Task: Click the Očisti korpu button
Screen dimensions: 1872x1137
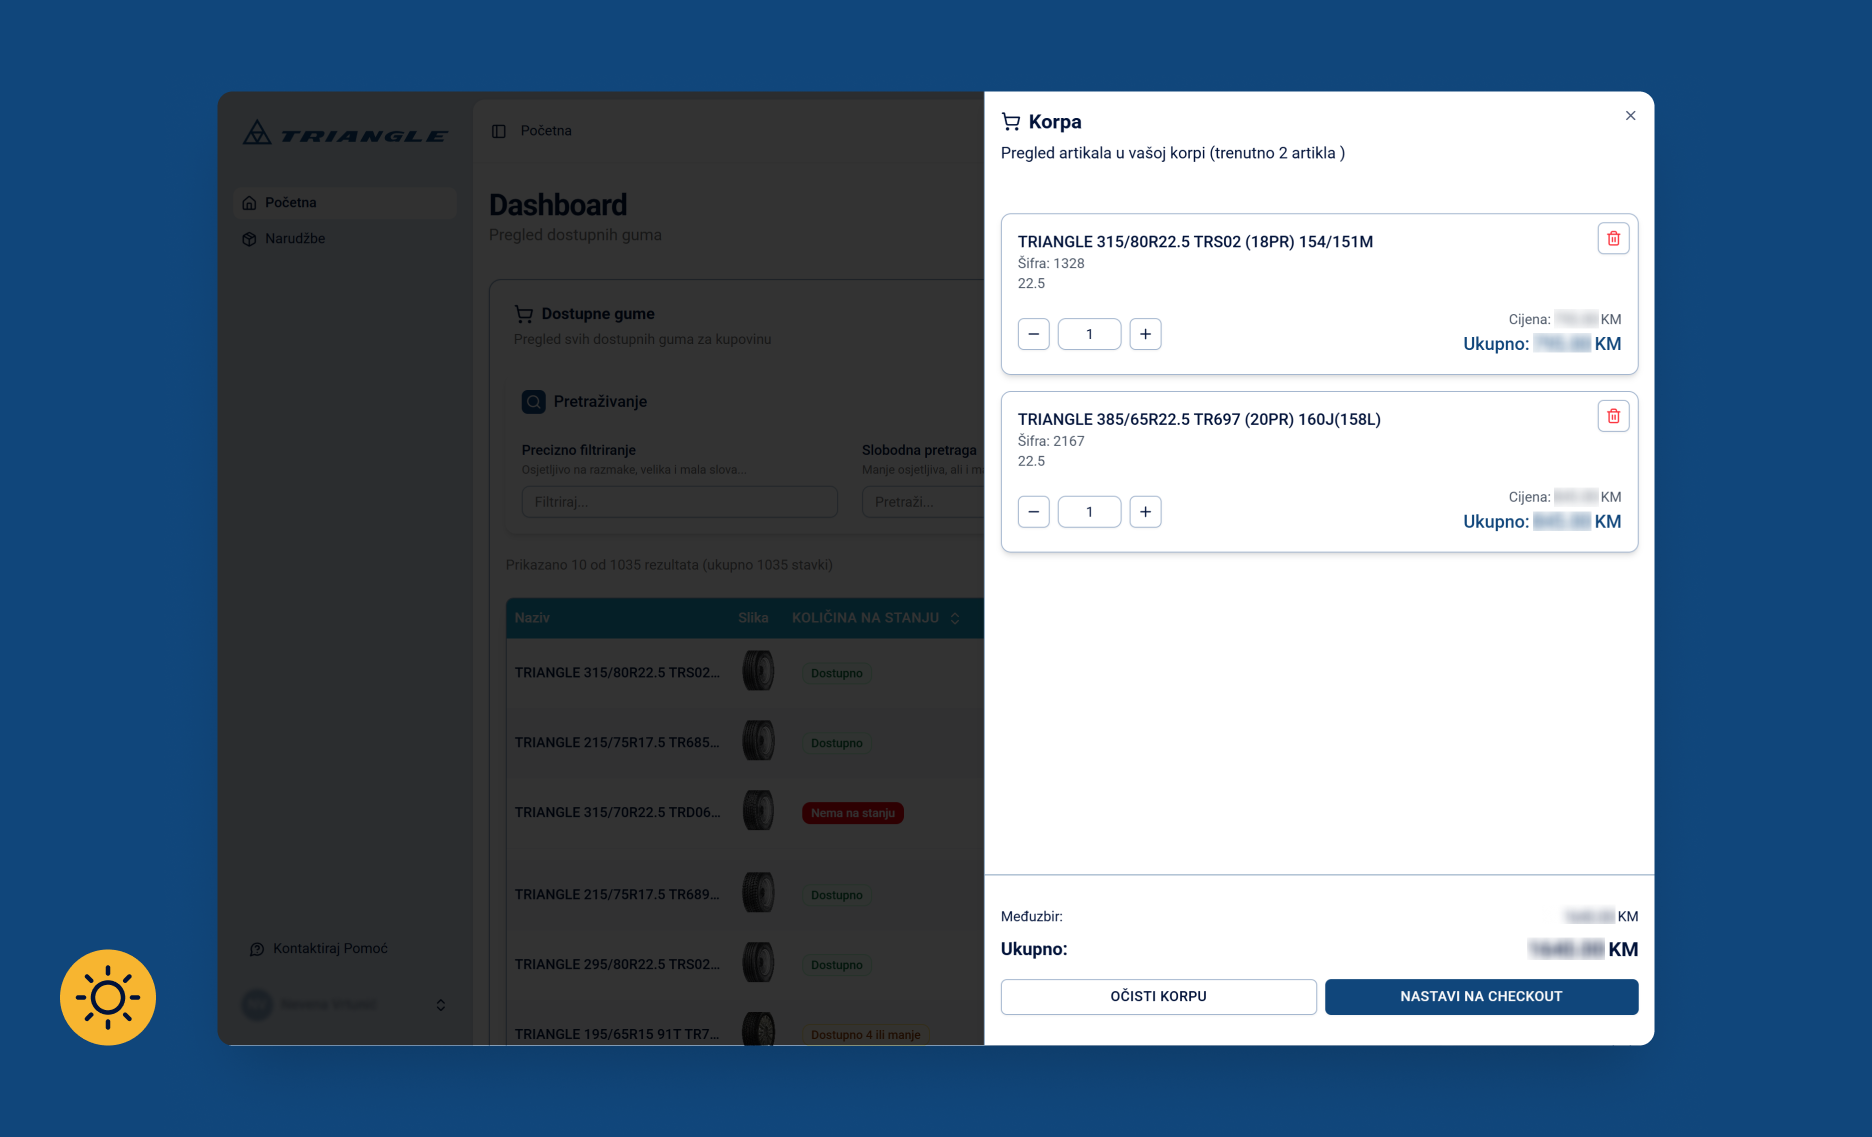Action: (x=1158, y=997)
